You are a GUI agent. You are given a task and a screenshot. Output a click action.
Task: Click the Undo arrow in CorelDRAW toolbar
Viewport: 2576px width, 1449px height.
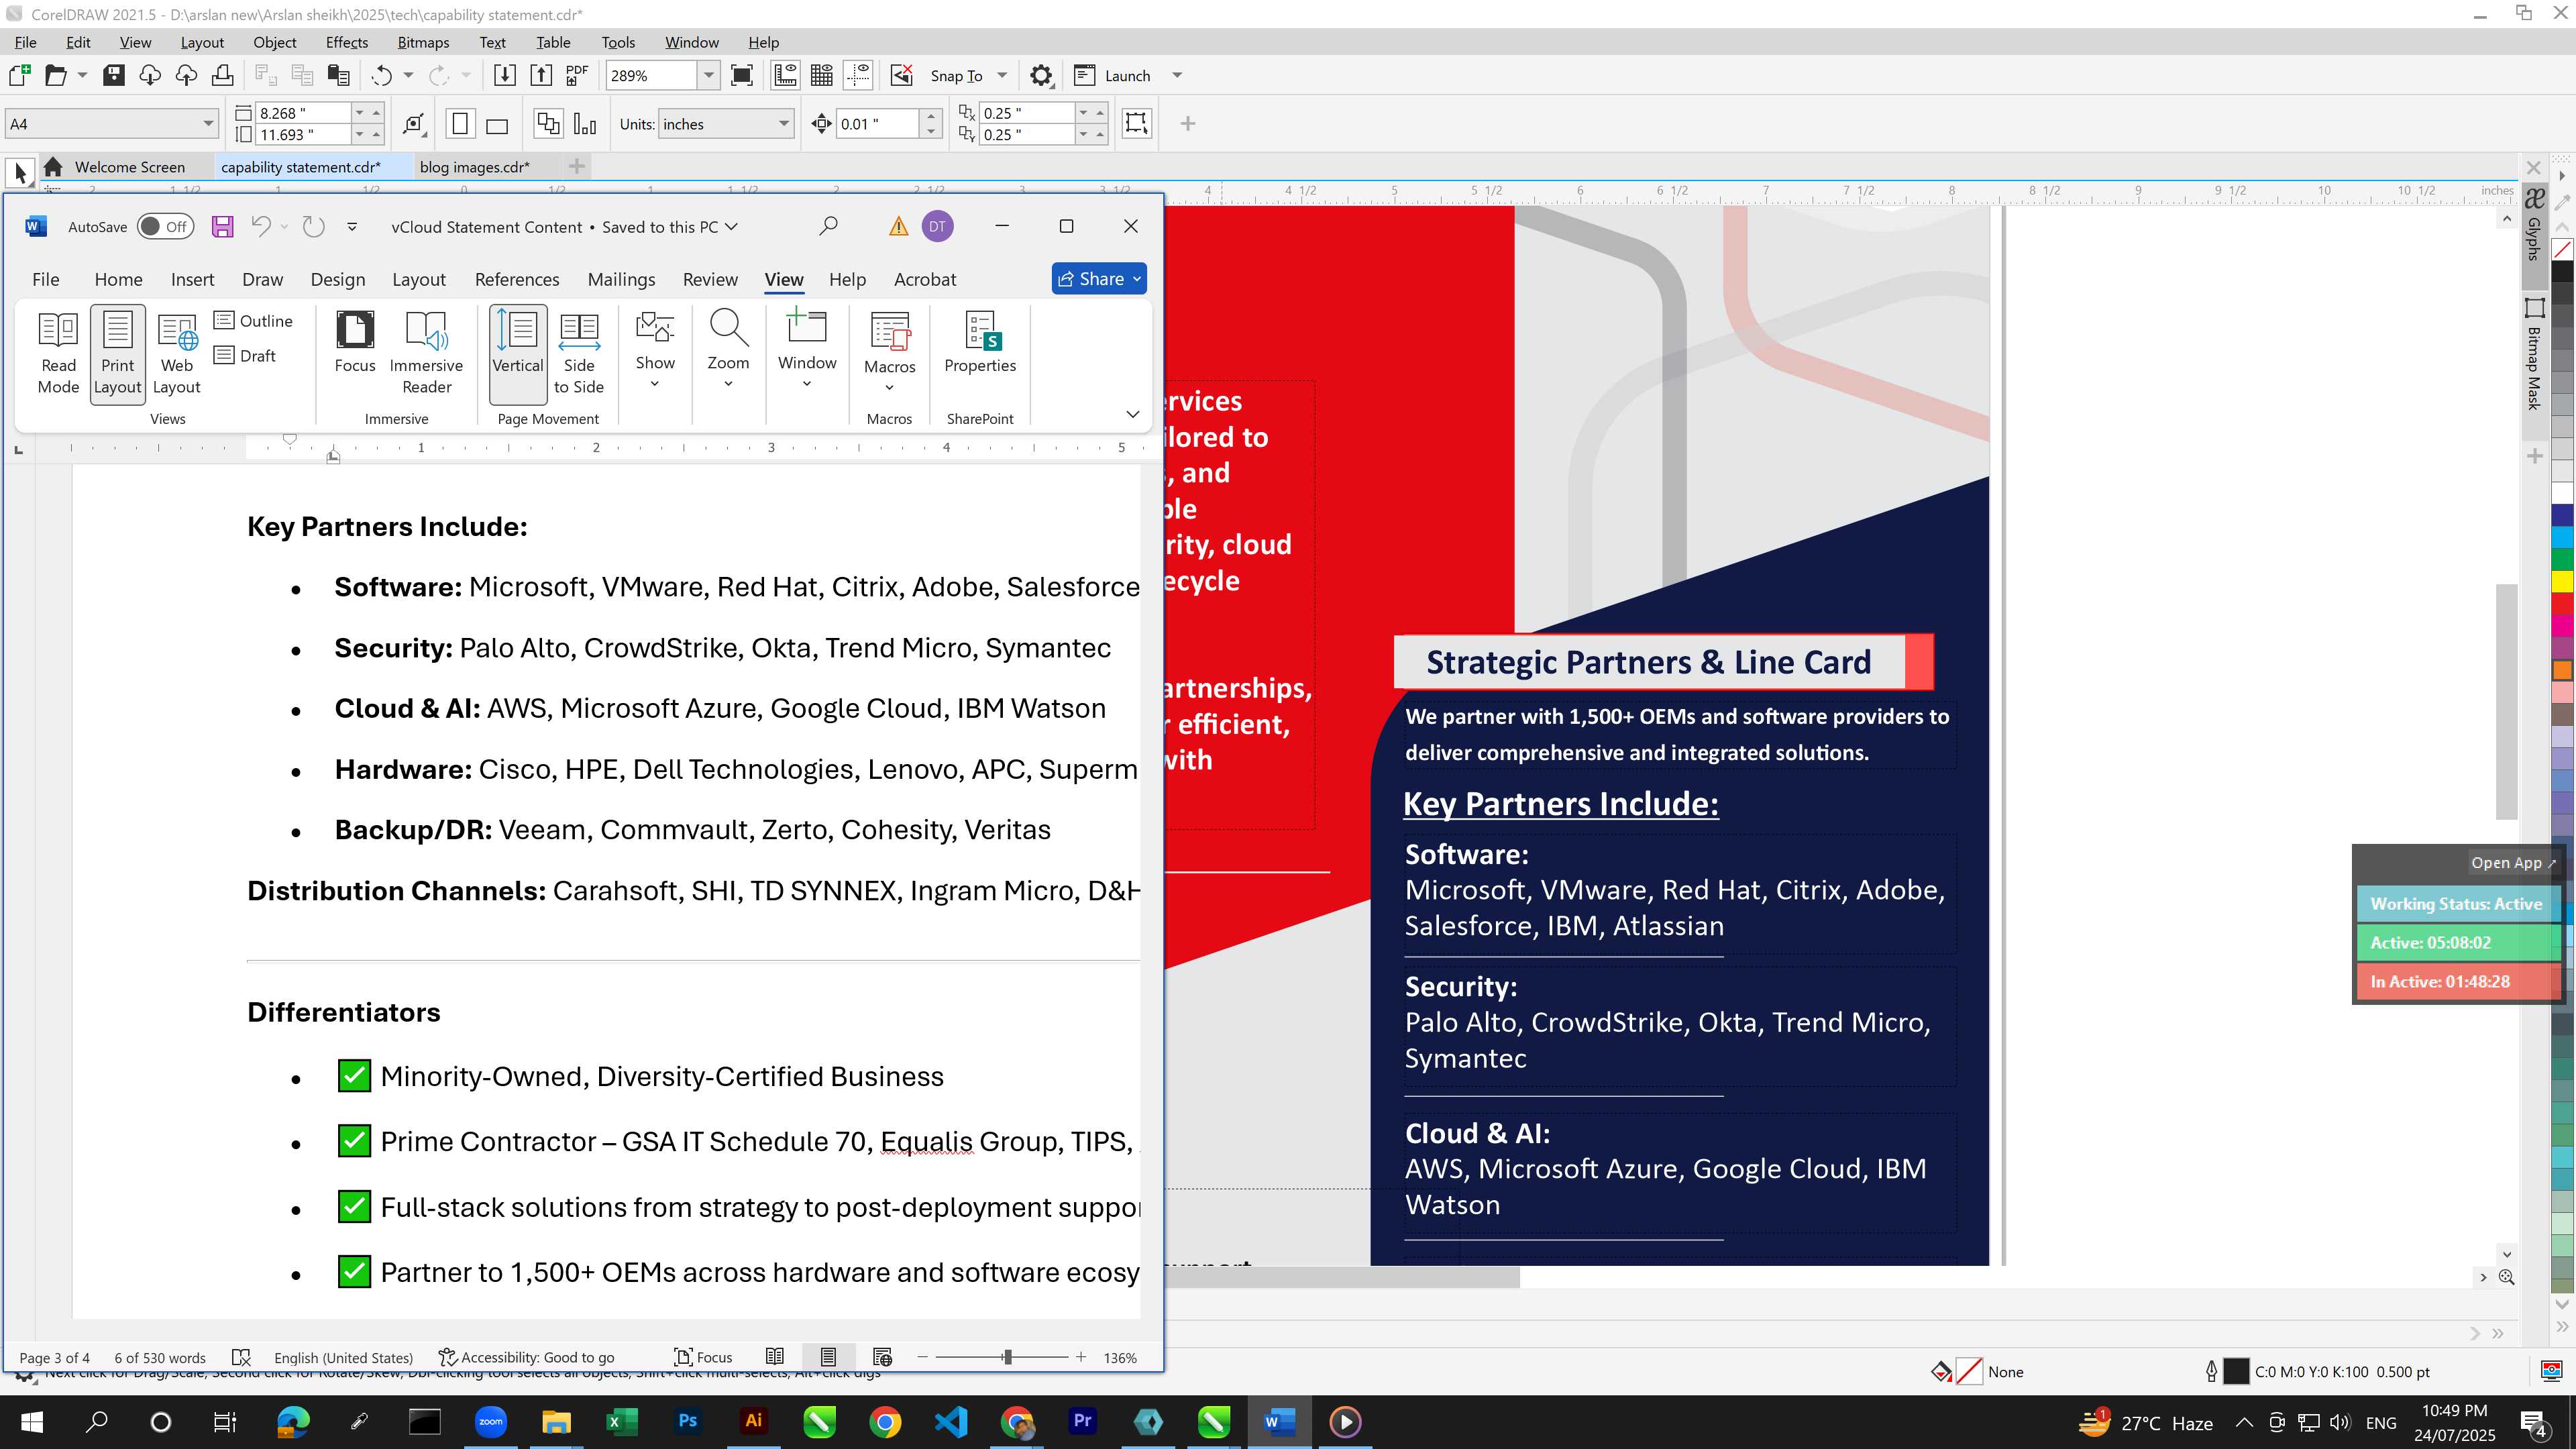point(381,75)
